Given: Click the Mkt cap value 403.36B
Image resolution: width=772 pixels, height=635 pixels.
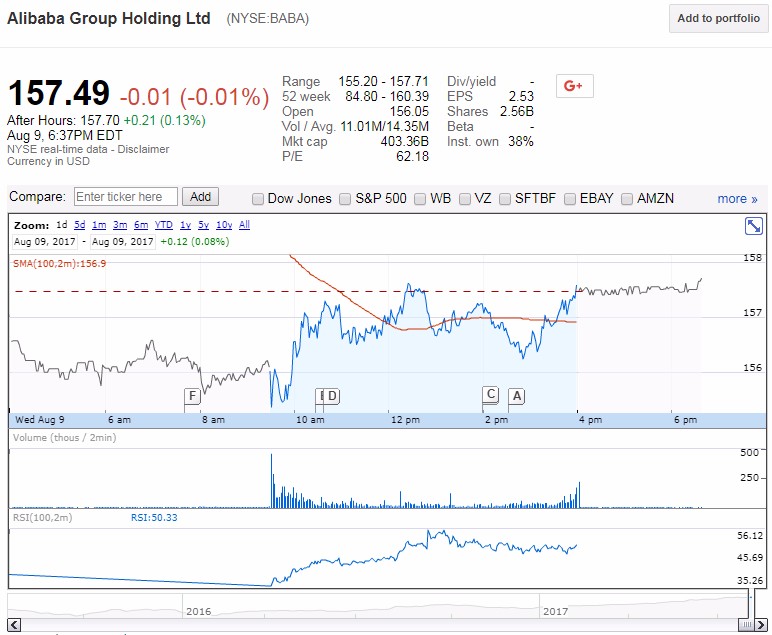Looking at the screenshot, I should (x=404, y=142).
